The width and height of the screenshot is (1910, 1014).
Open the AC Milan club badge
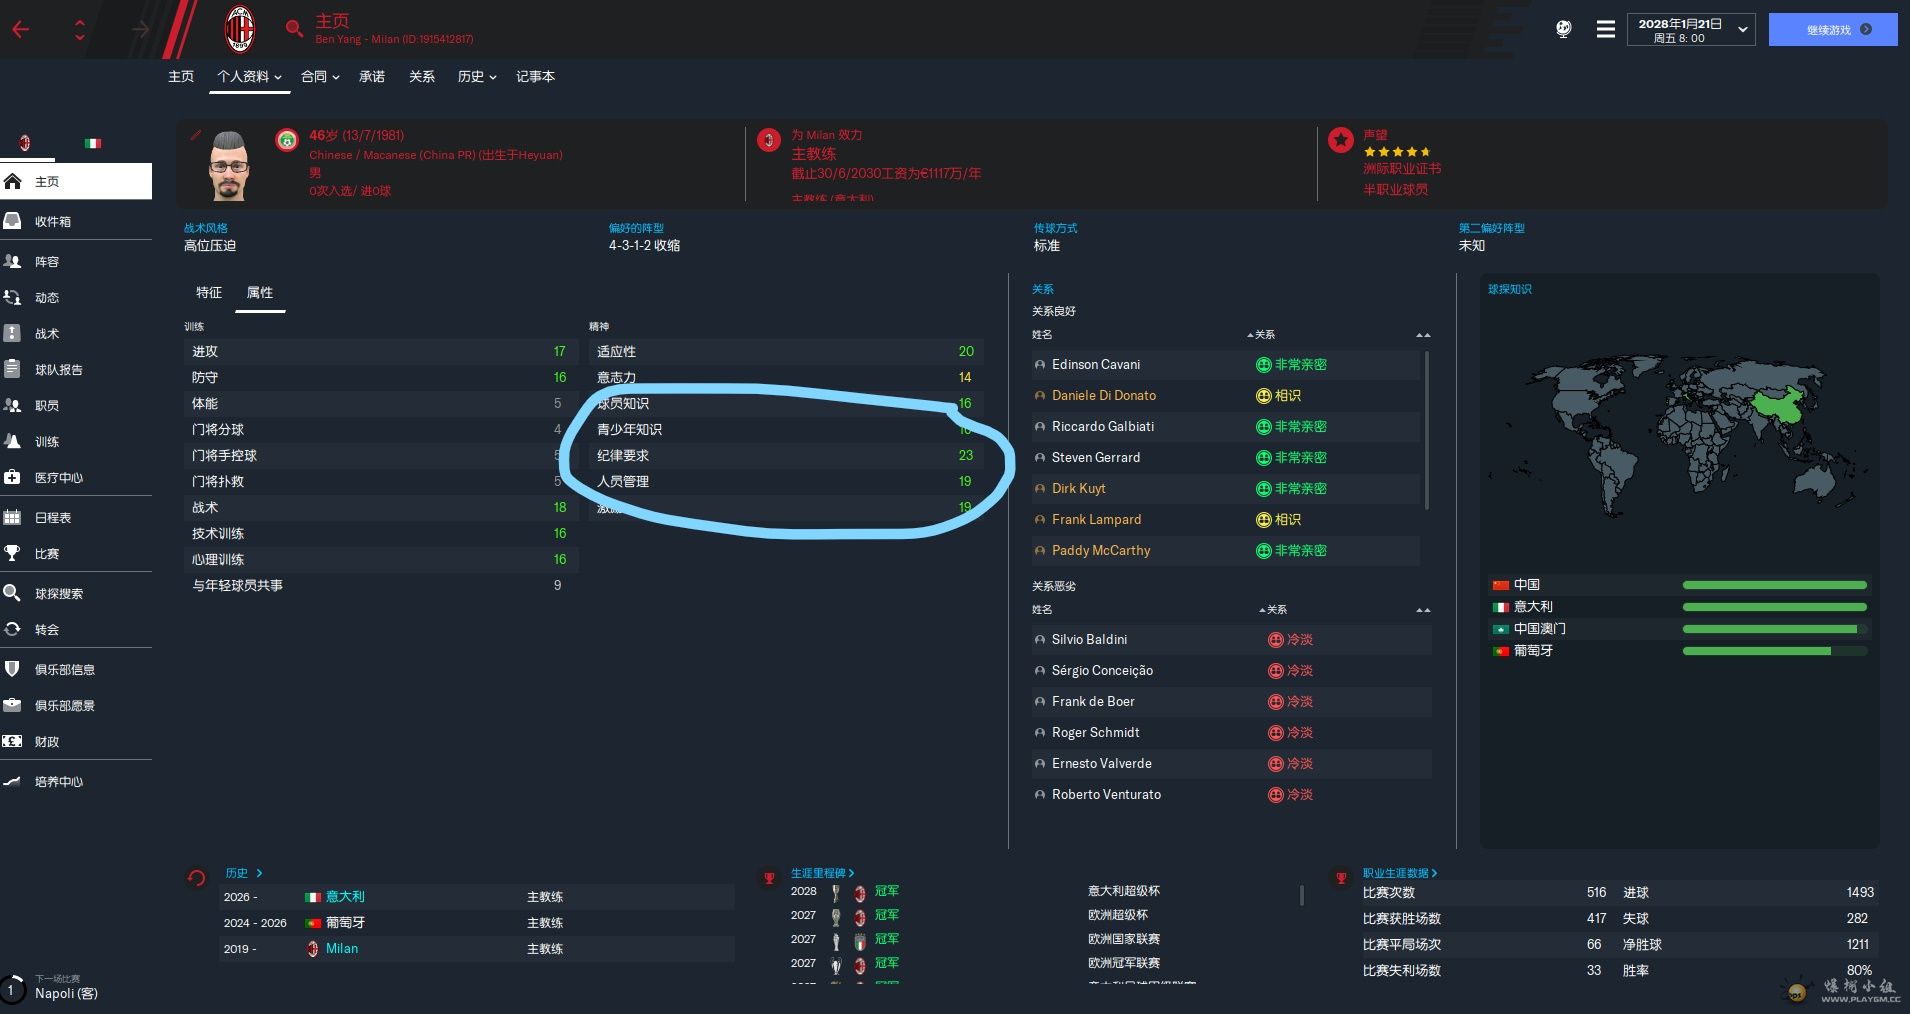[240, 29]
